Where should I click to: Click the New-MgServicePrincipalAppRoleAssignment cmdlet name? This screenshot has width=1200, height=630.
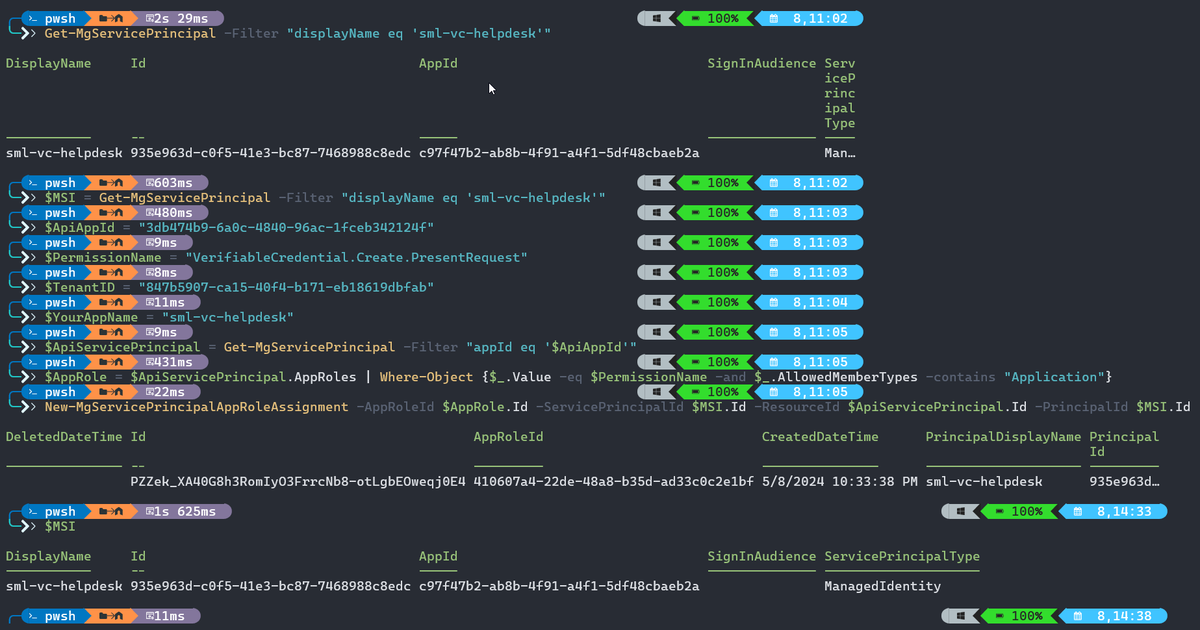(x=196, y=408)
